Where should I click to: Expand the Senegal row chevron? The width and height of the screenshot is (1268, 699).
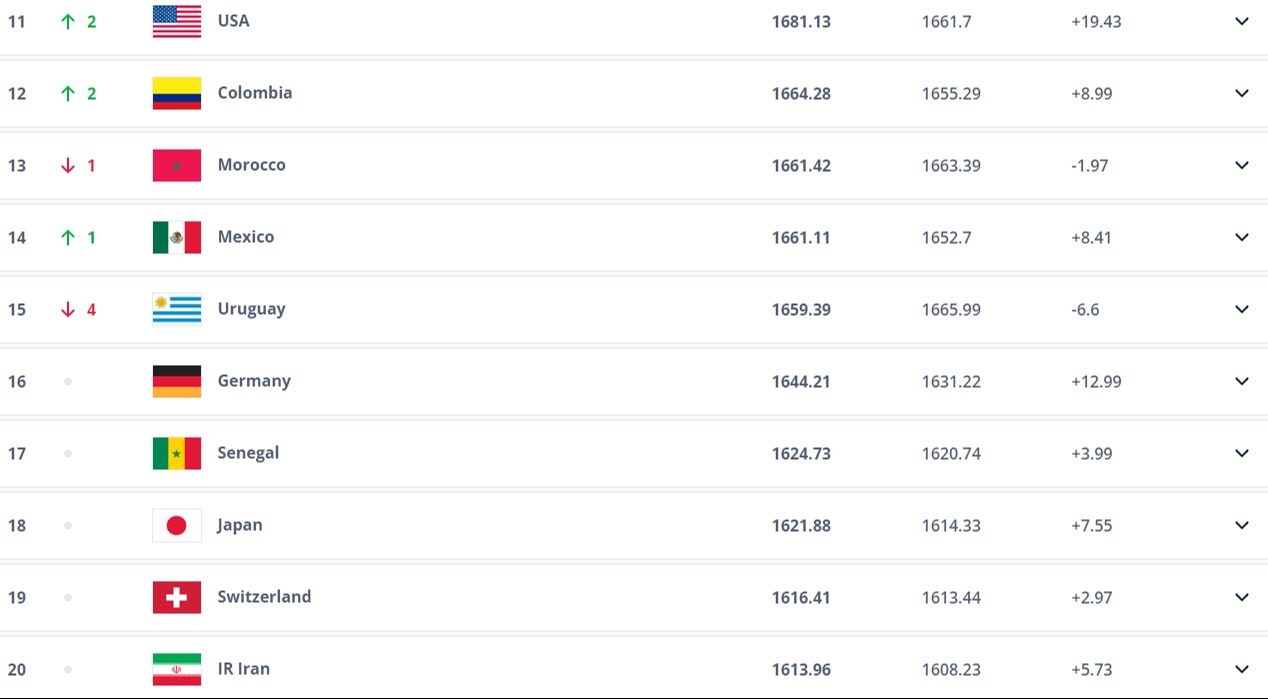(x=1241, y=453)
